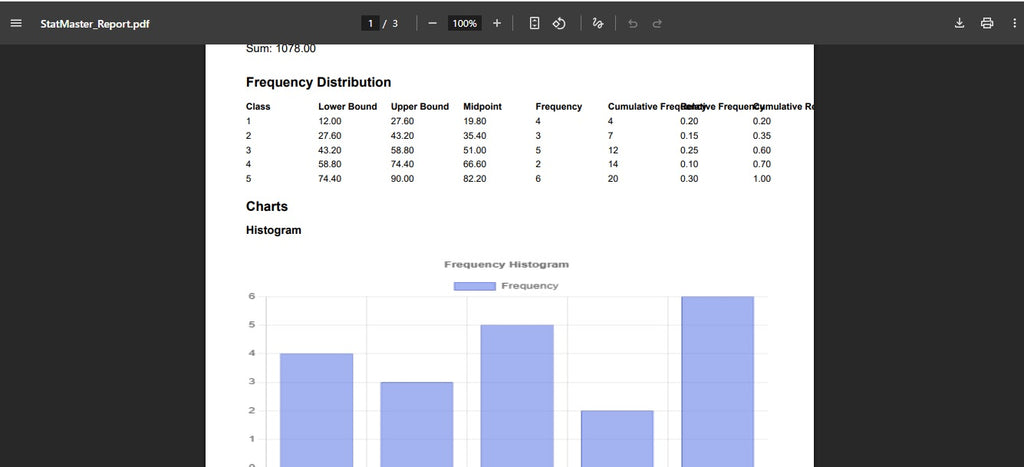Click the Upper Bound column header
The image size is (1024, 467).
(x=420, y=106)
